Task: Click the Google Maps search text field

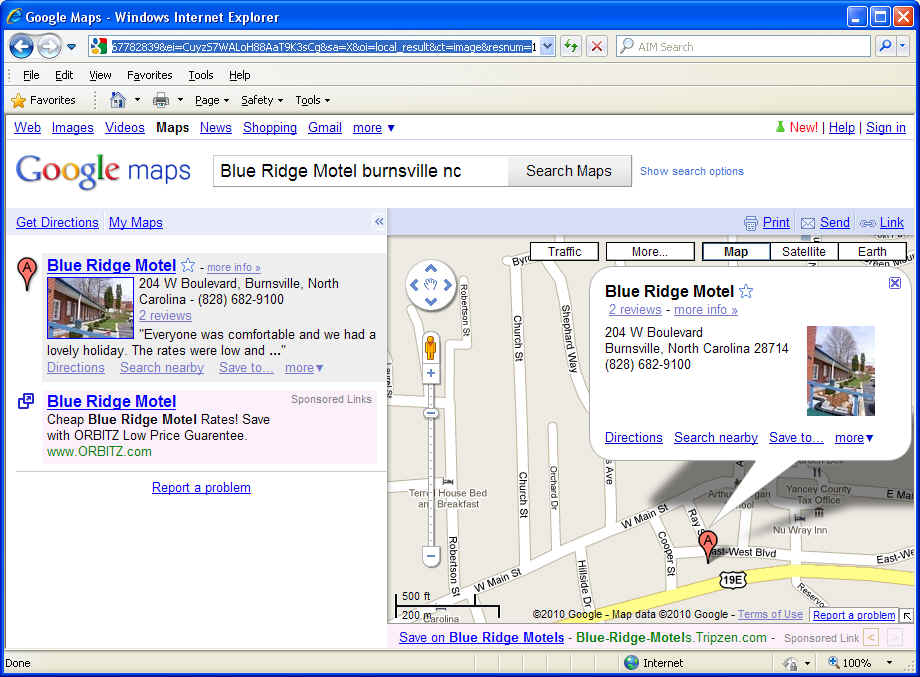Action: click(x=361, y=171)
